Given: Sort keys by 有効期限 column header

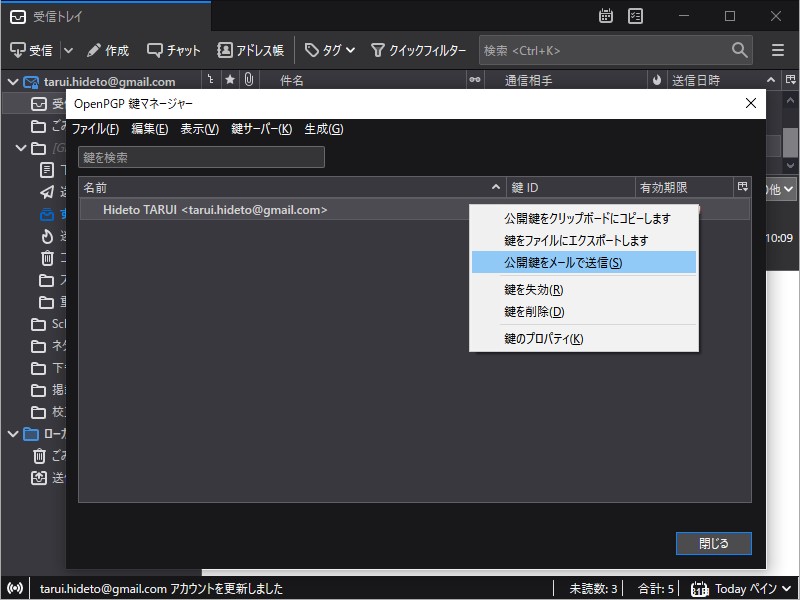Looking at the screenshot, I should [684, 188].
